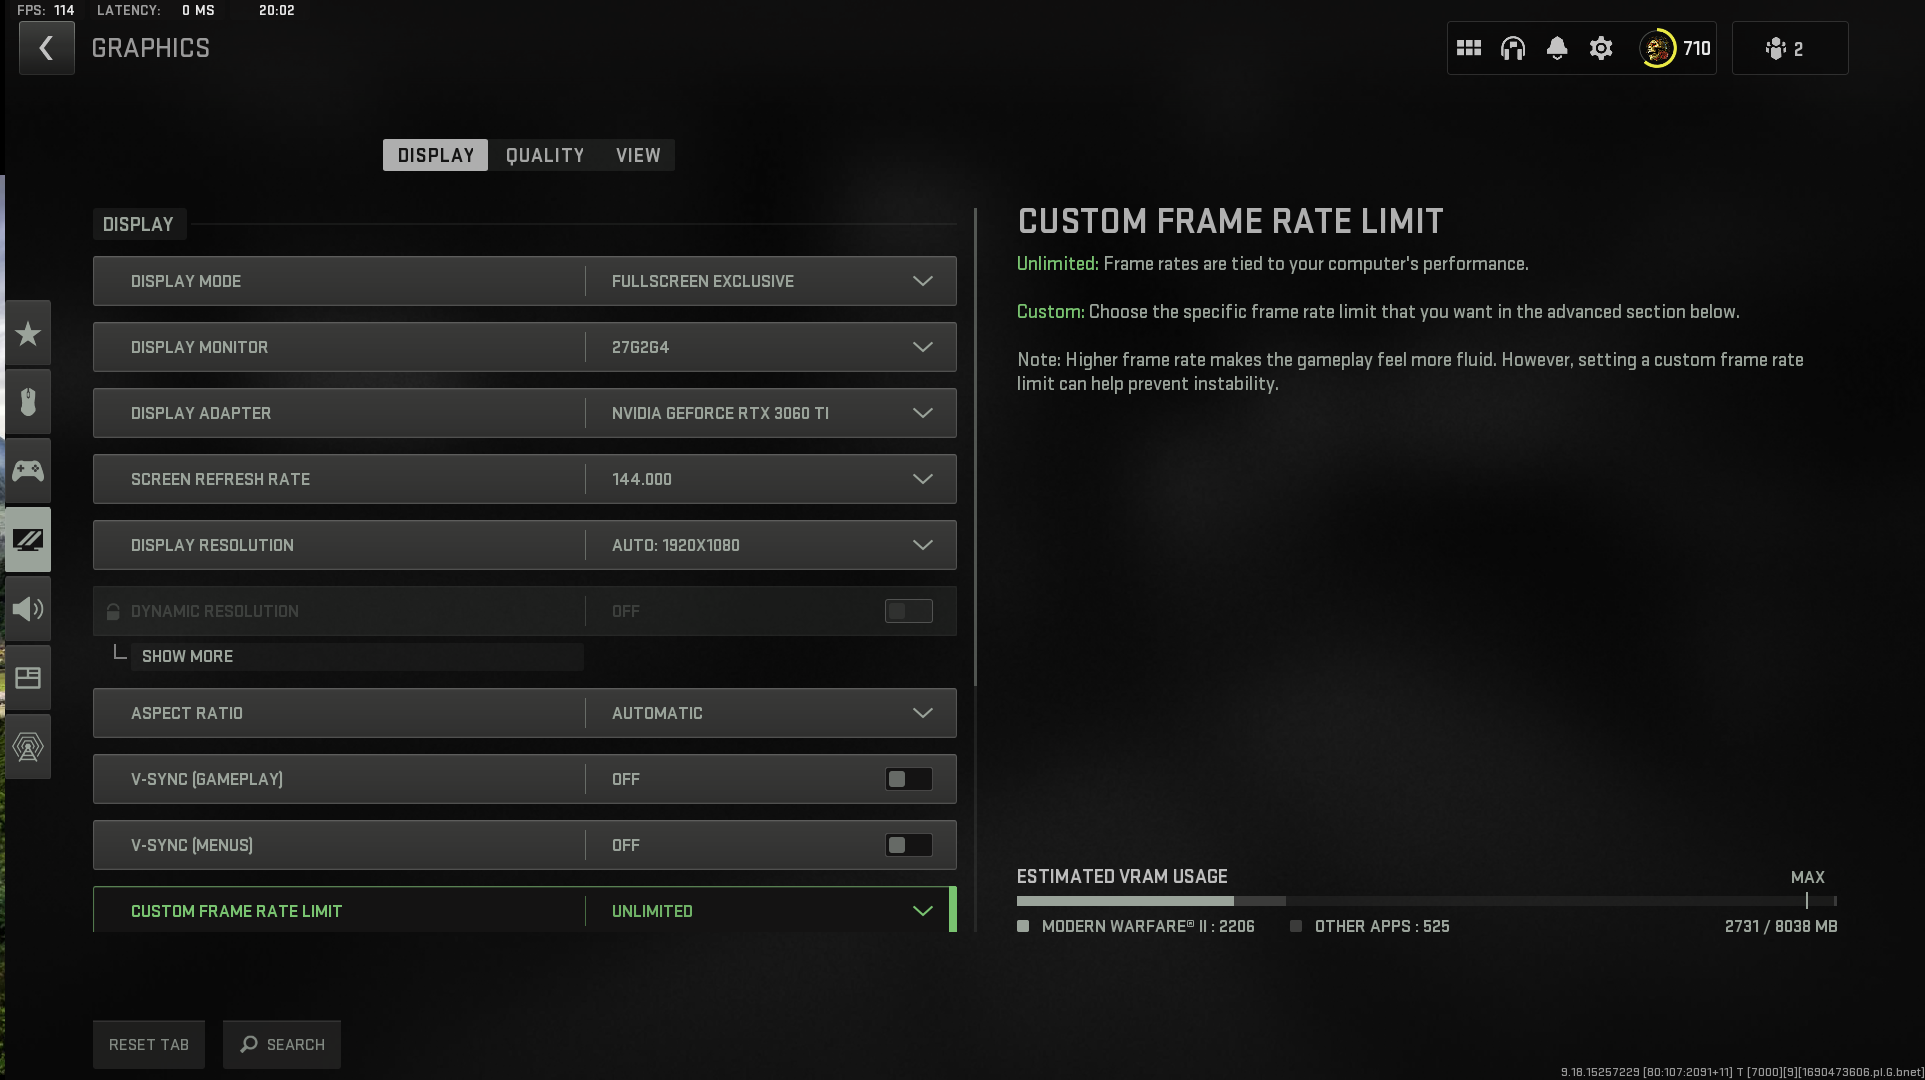The height and width of the screenshot is (1080, 1925).
Task: Open the grid menu icon in top bar
Action: tap(1469, 48)
